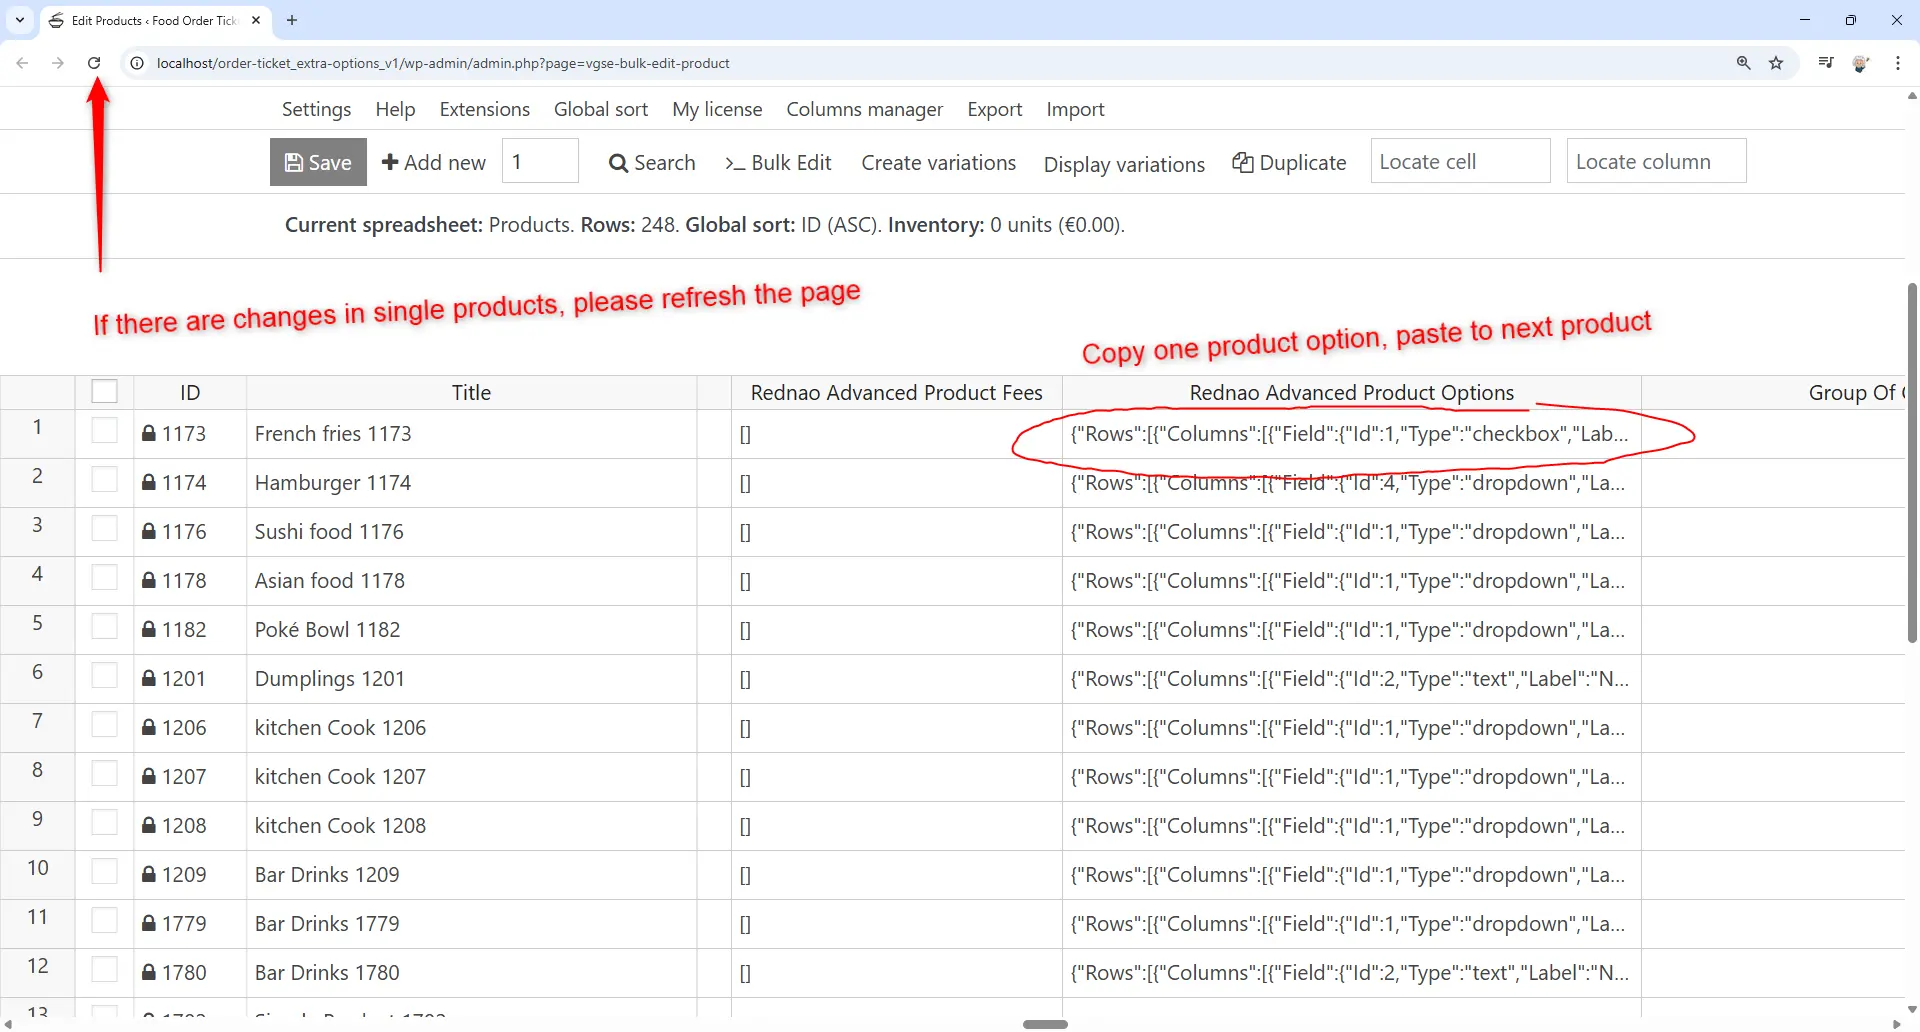Image resolution: width=1920 pixels, height=1032 pixels.
Task: Open the Global sort menu
Action: (600, 109)
